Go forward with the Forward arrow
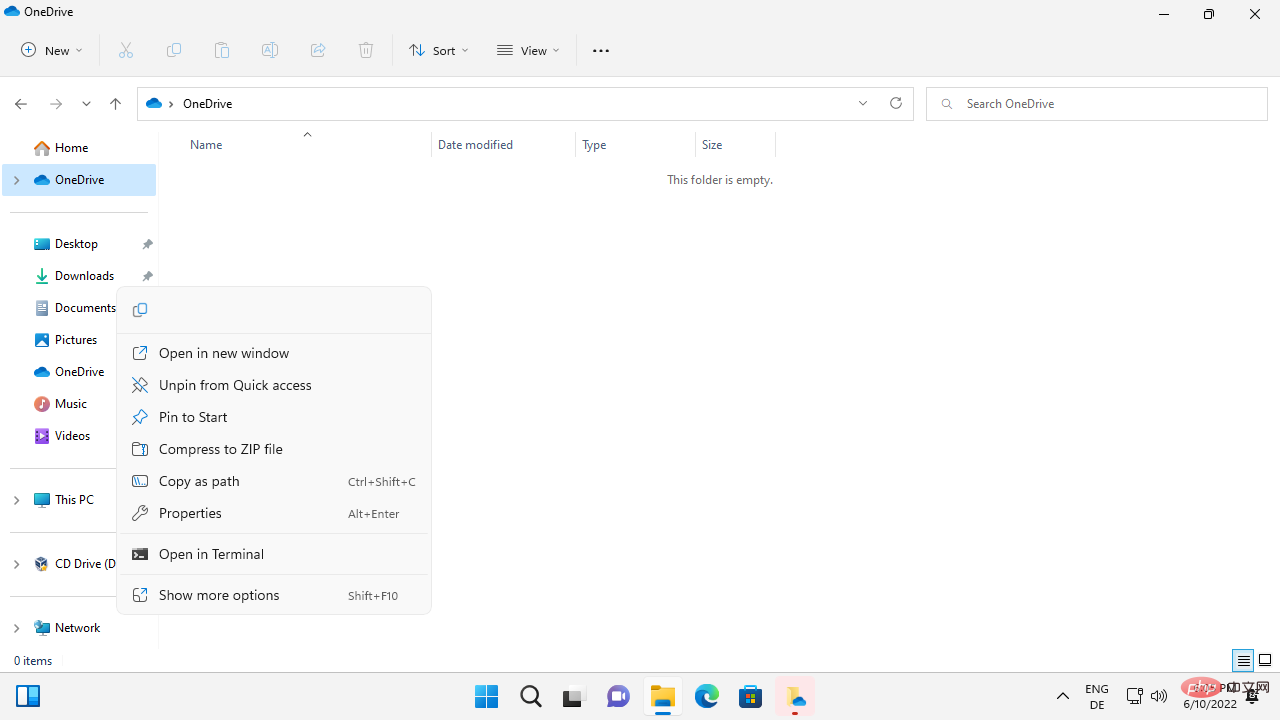The width and height of the screenshot is (1280, 720). (56, 104)
